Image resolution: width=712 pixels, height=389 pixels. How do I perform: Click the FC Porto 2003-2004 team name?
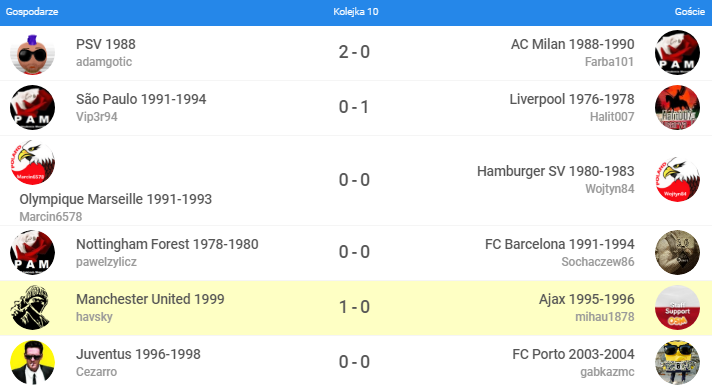coord(573,354)
